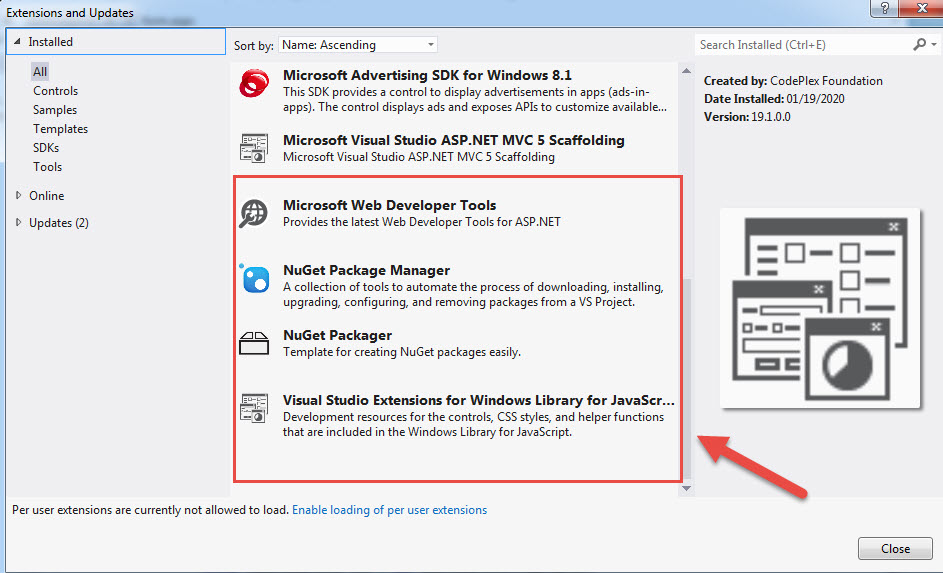The image size is (943, 573).
Task: Focus the Search Installed input field
Action: (803, 44)
